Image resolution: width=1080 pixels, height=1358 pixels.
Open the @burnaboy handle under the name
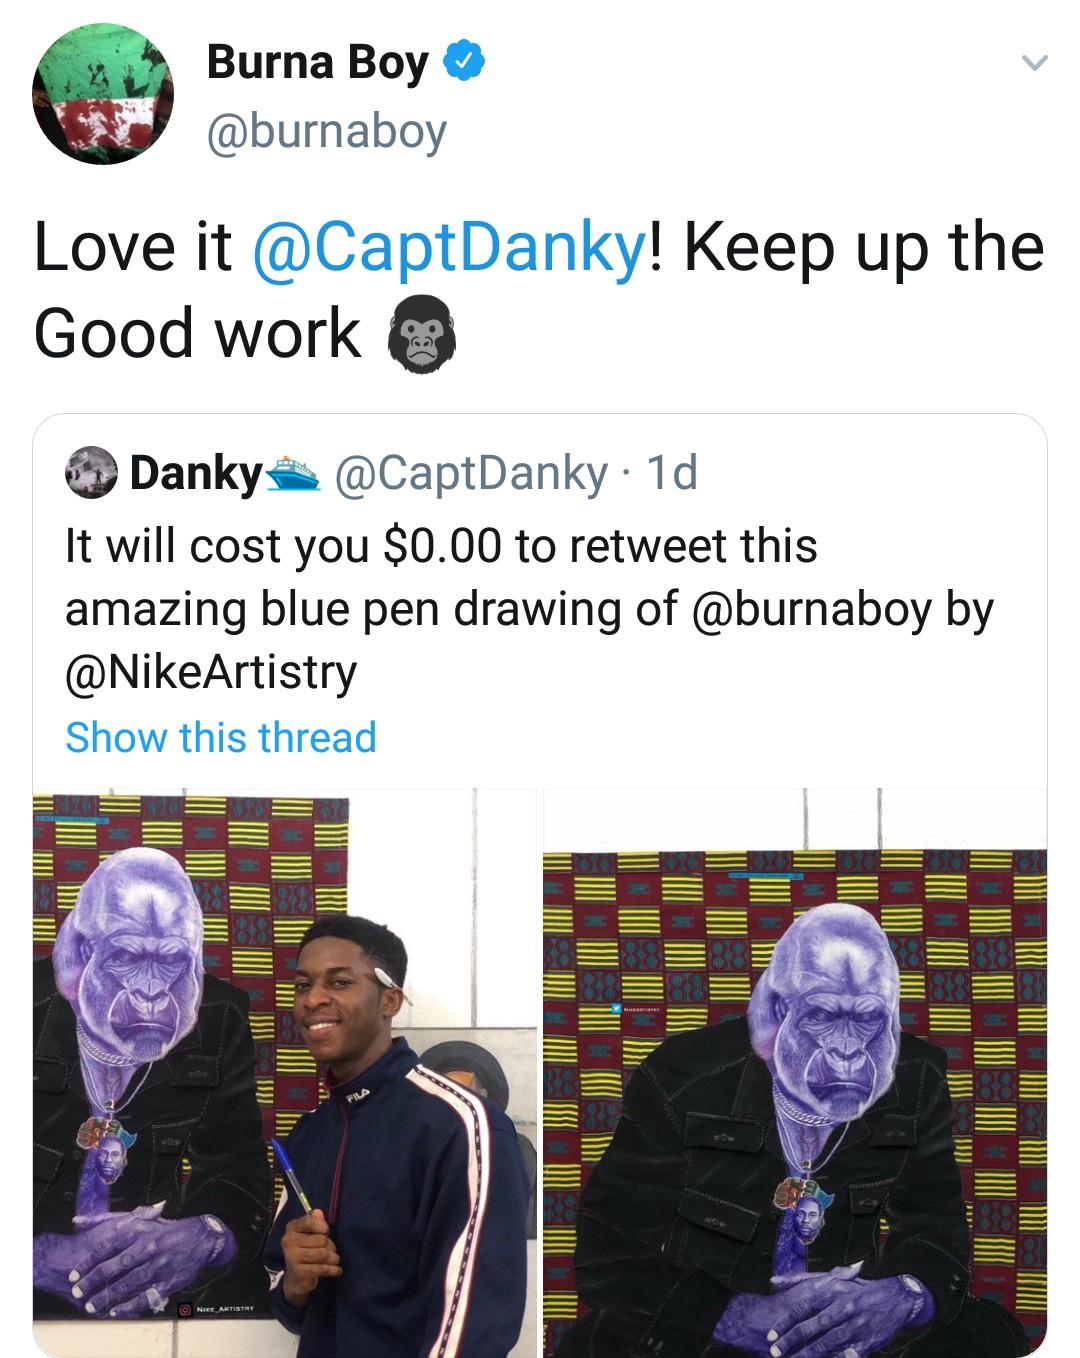click(x=326, y=132)
